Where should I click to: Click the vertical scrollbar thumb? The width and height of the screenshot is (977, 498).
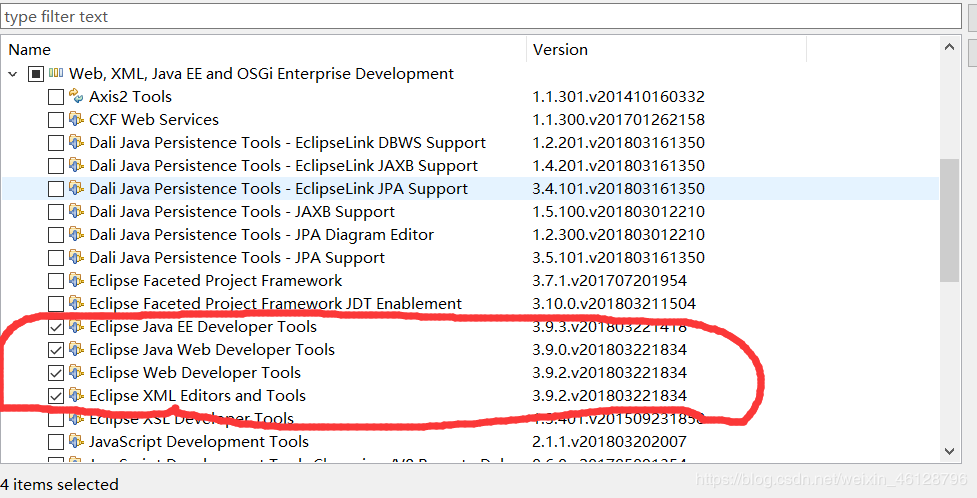tap(949, 220)
